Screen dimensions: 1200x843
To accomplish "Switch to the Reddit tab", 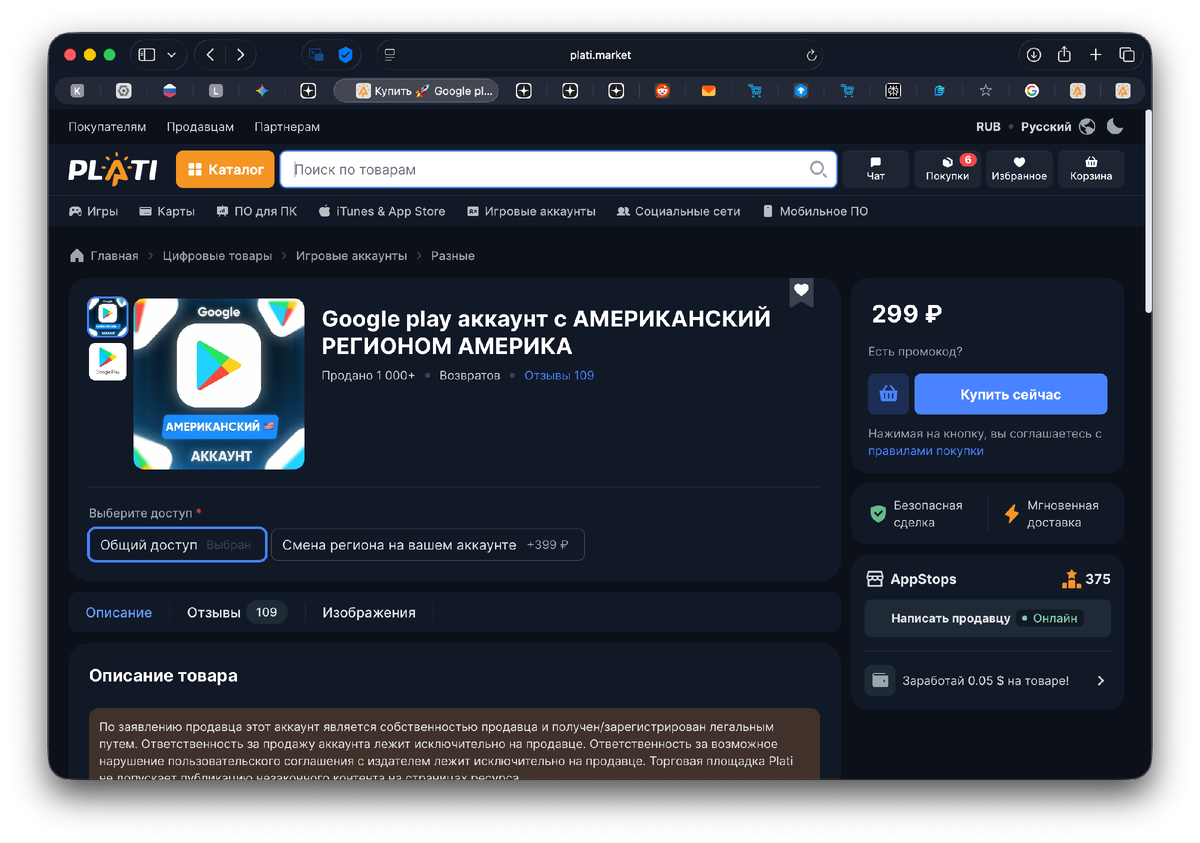I will tap(662, 90).
